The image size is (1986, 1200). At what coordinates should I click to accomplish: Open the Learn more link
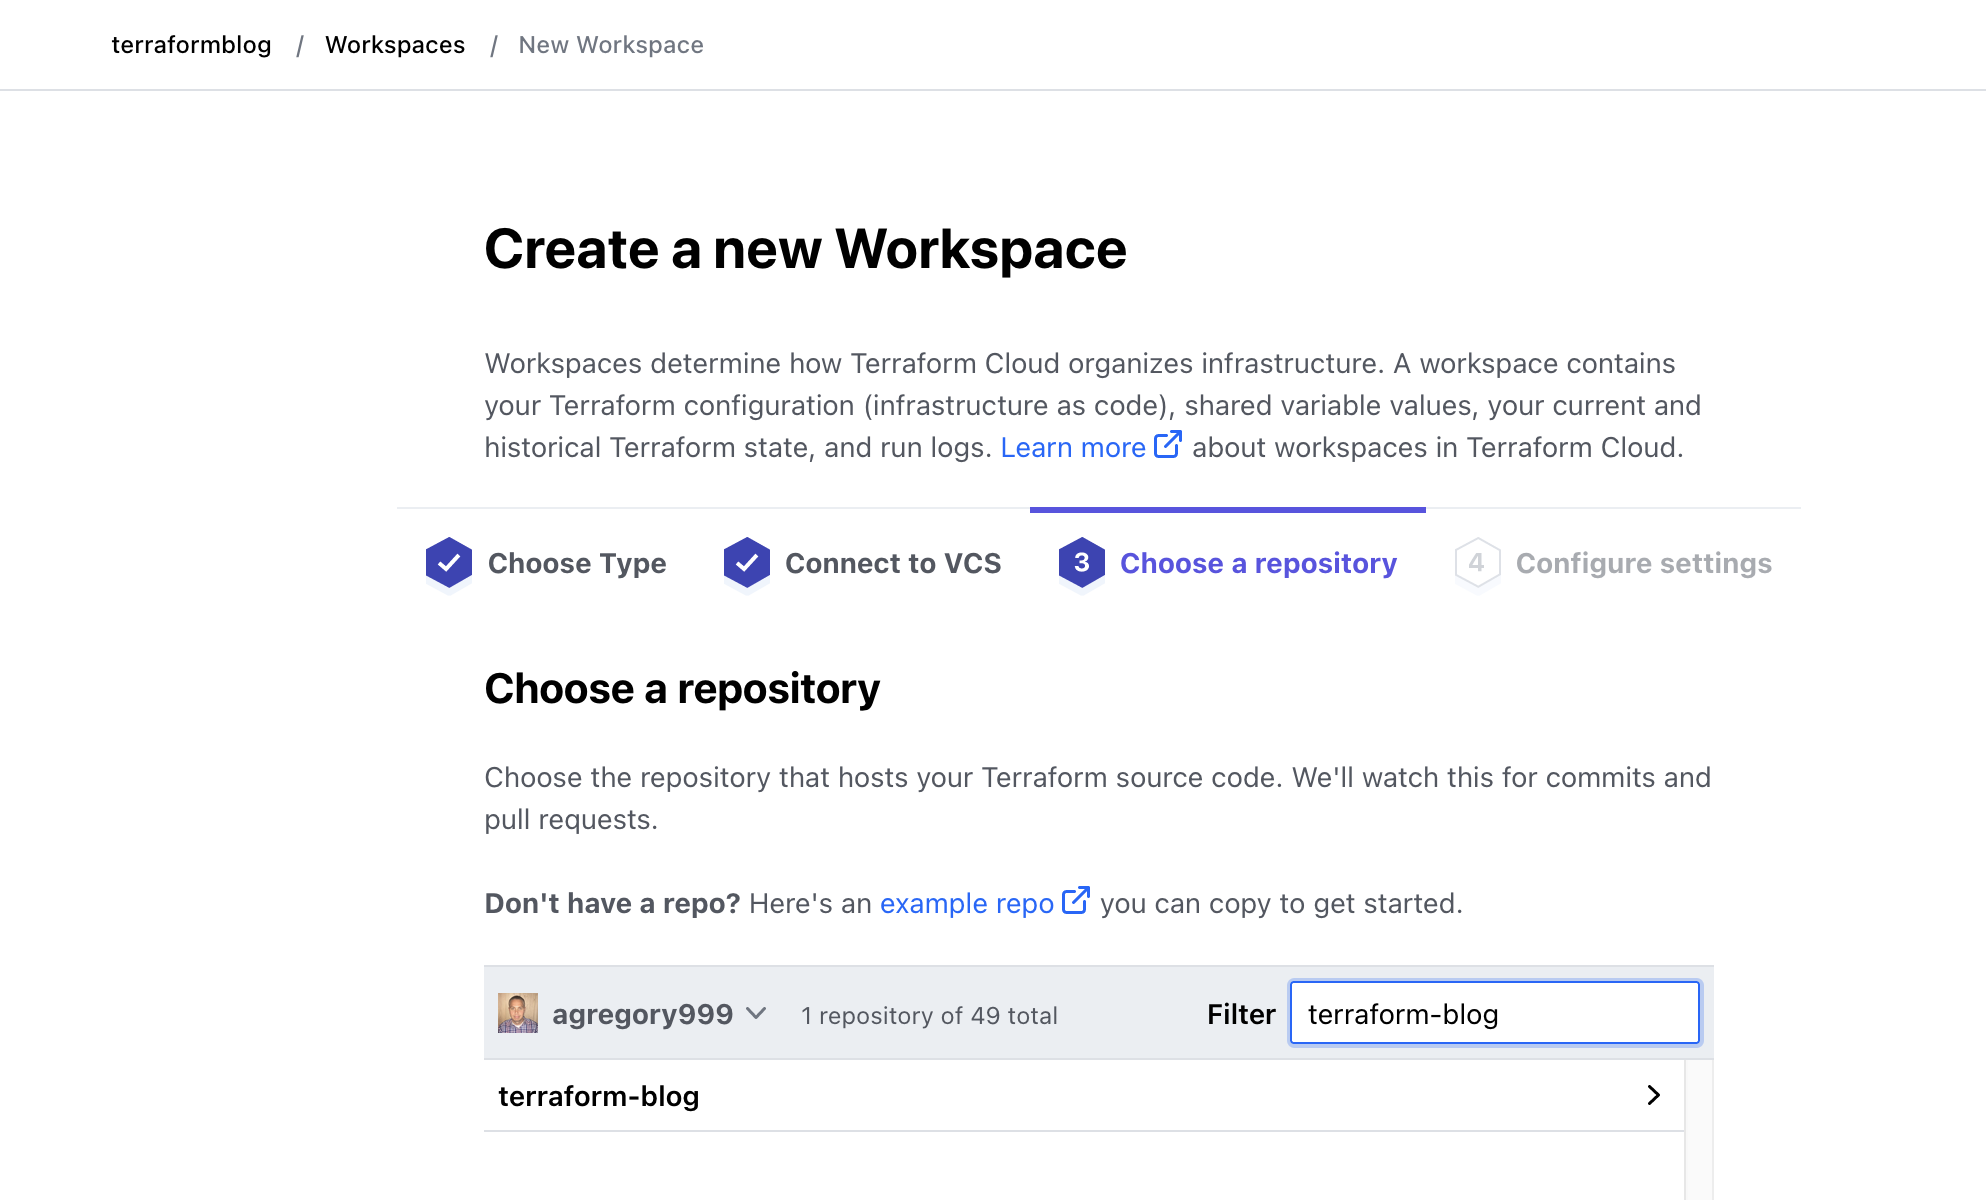tap(1072, 447)
